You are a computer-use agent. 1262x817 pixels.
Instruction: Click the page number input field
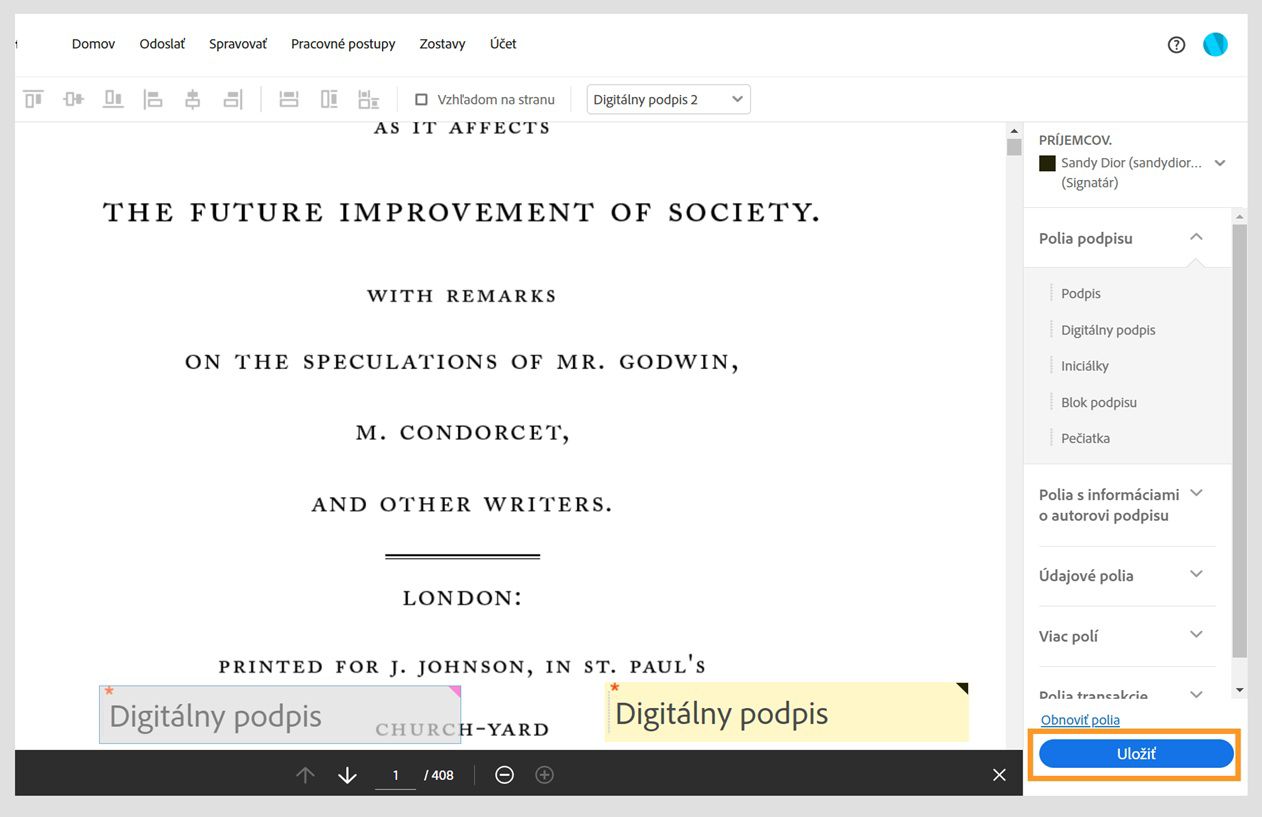coord(396,775)
